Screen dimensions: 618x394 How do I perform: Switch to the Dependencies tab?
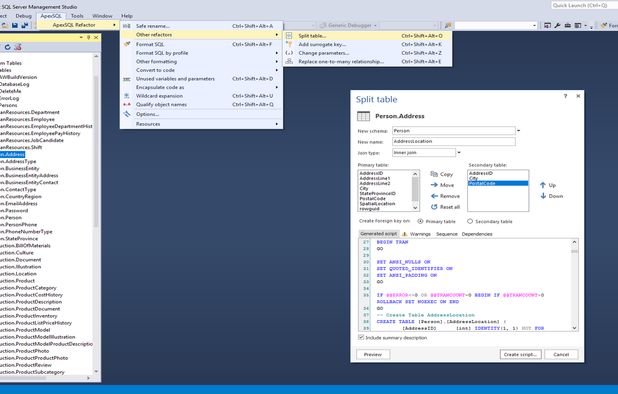(x=477, y=234)
